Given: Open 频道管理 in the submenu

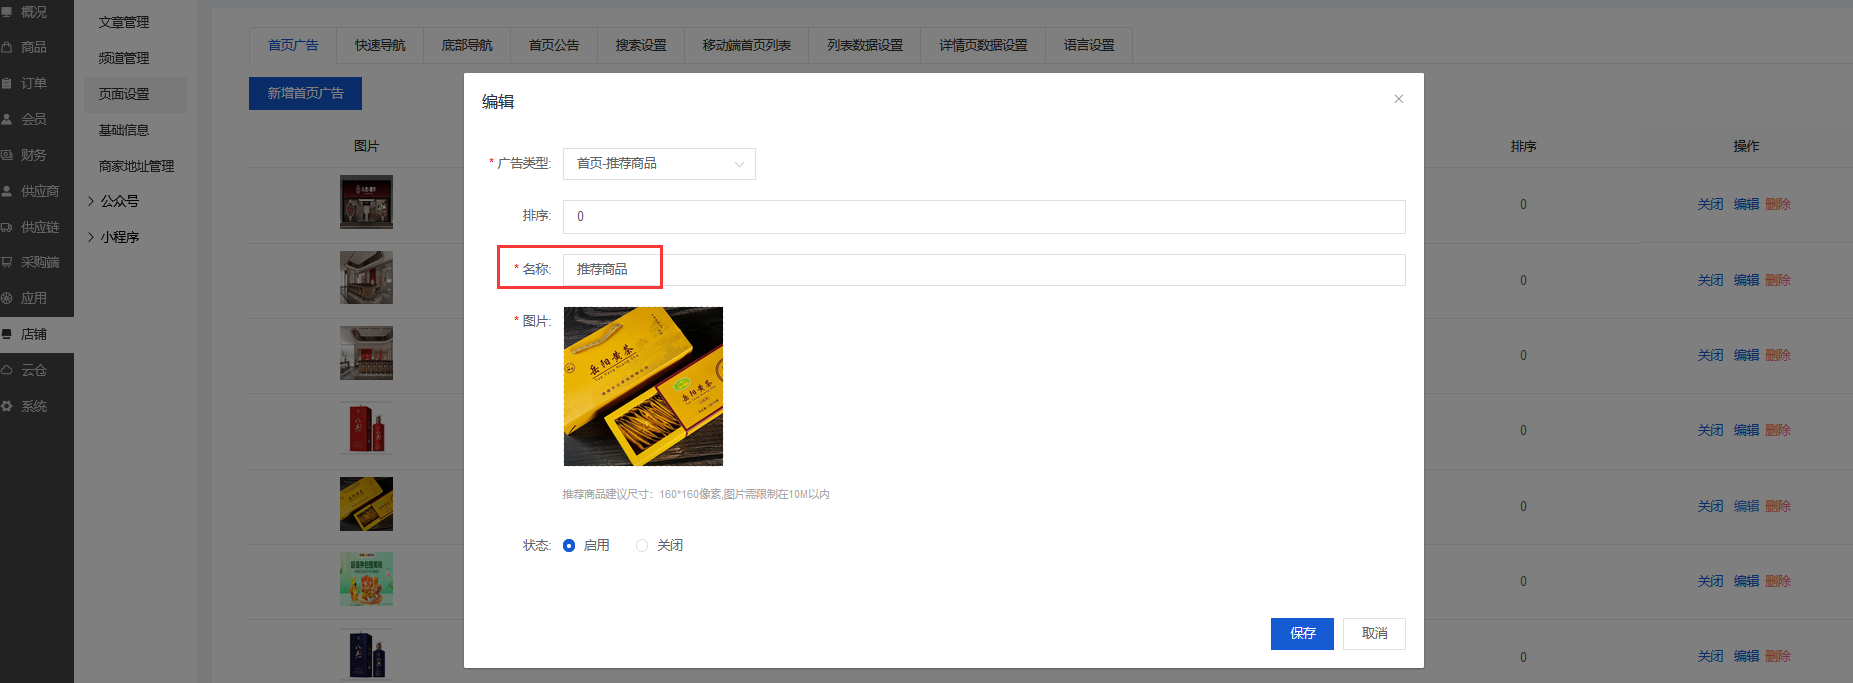Looking at the screenshot, I should [x=124, y=58].
